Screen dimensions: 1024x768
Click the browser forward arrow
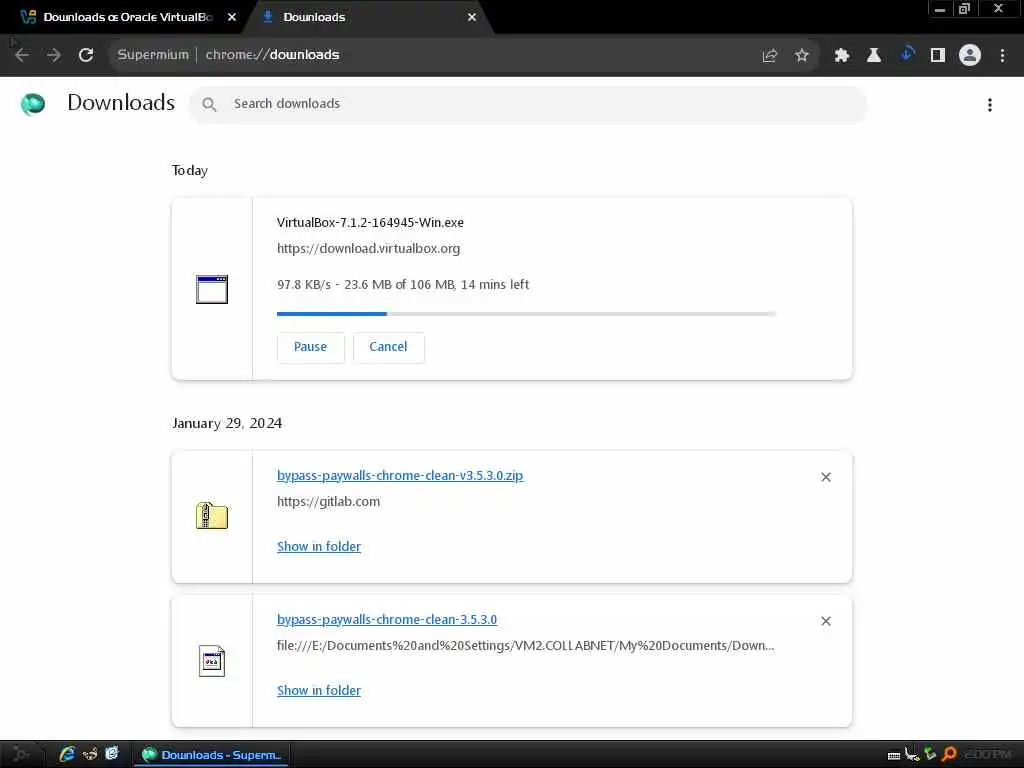(x=54, y=55)
